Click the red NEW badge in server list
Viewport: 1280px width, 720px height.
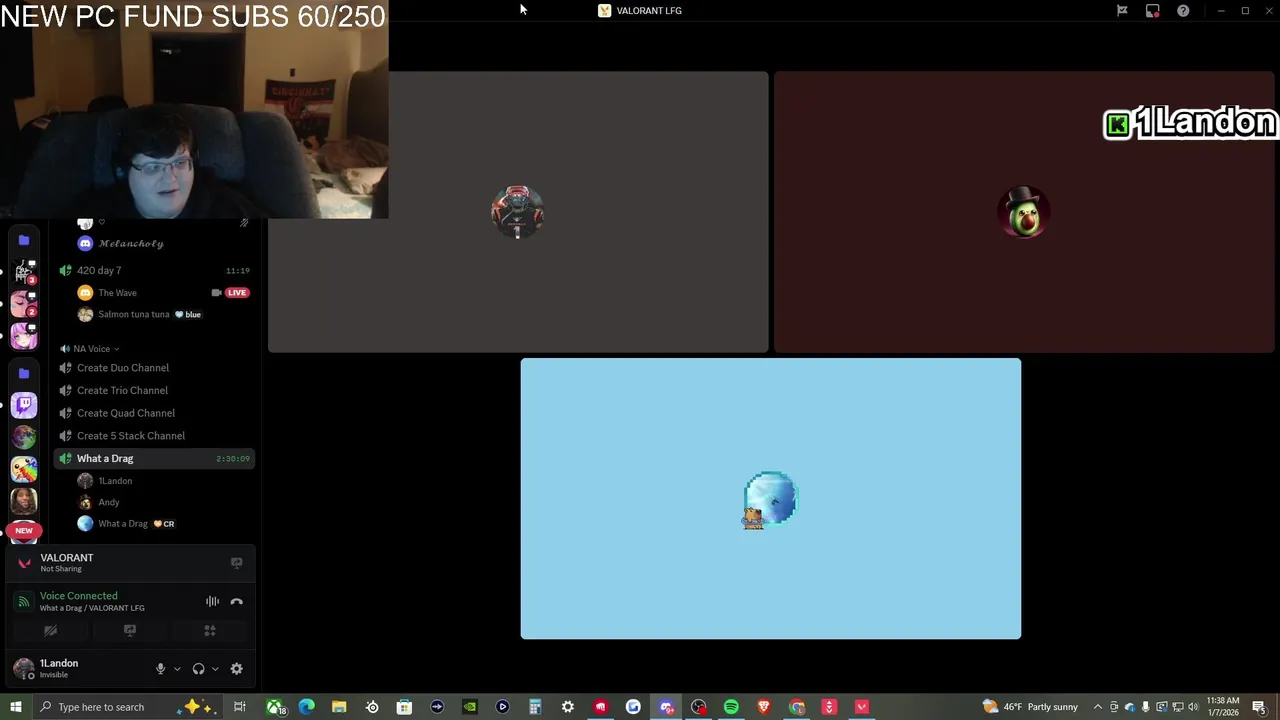tap(24, 531)
